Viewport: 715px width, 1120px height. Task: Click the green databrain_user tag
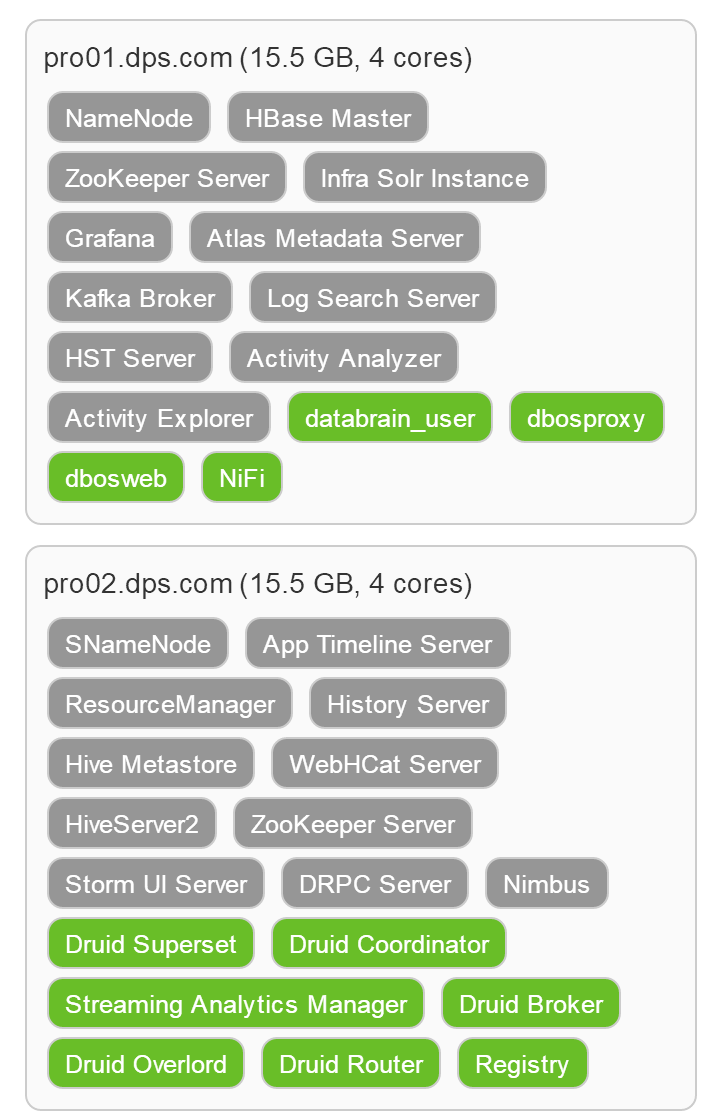pos(390,418)
